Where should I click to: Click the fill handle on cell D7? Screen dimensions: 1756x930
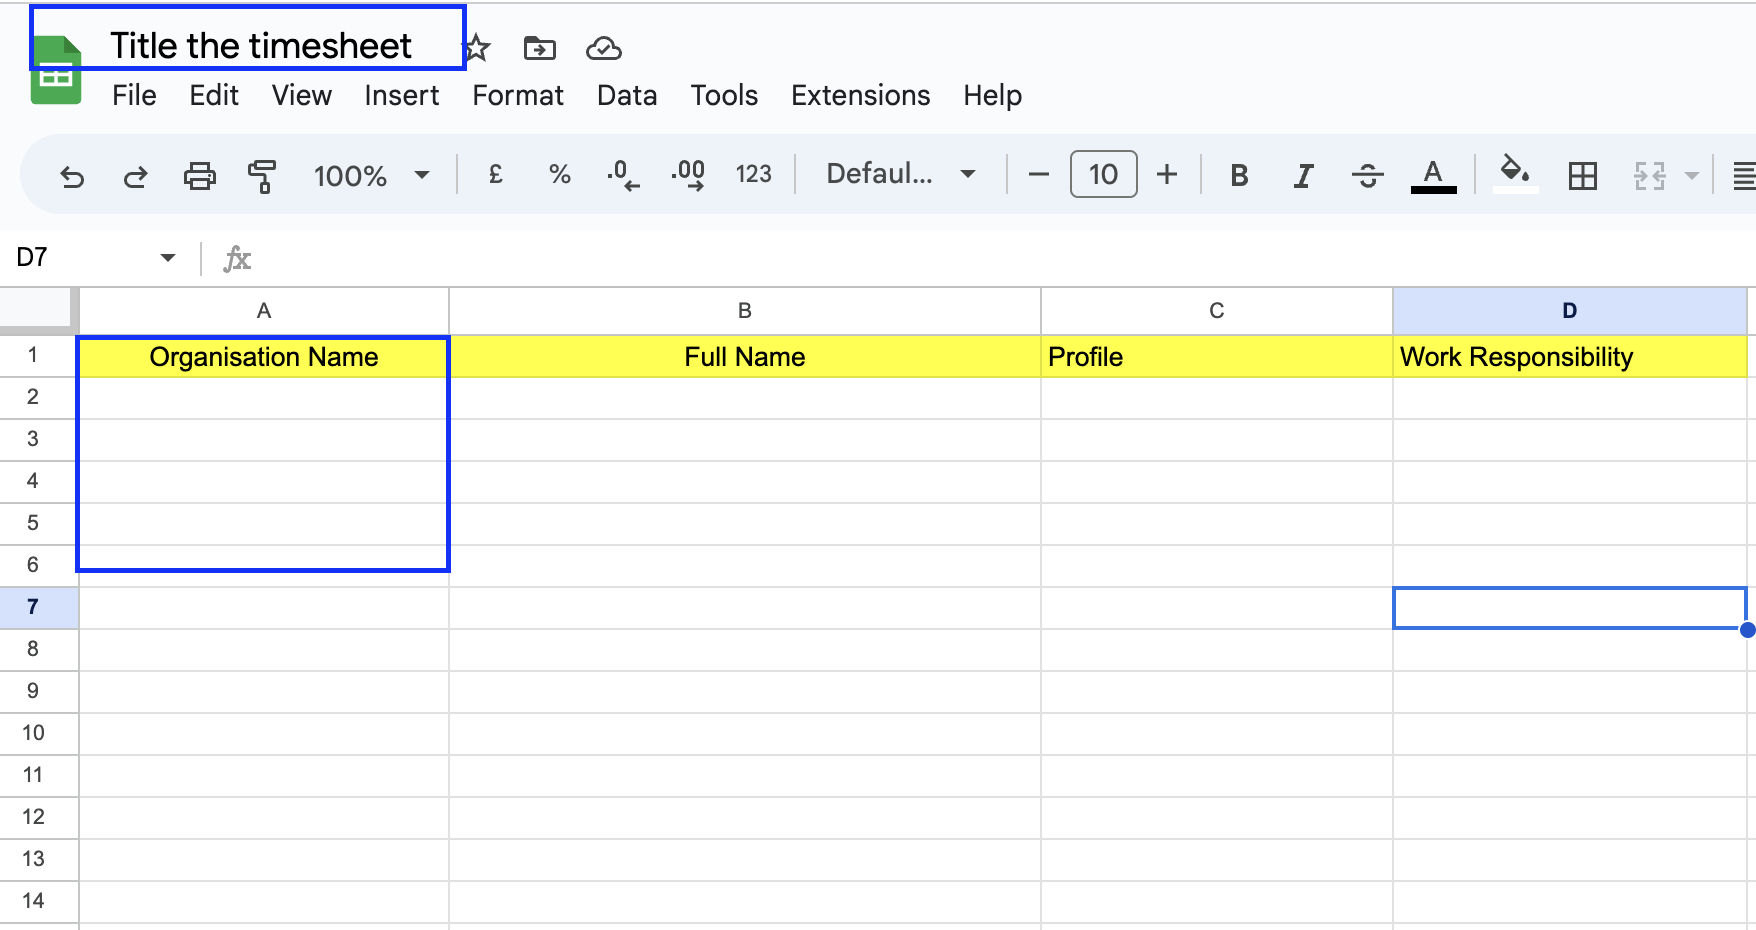point(1747,629)
